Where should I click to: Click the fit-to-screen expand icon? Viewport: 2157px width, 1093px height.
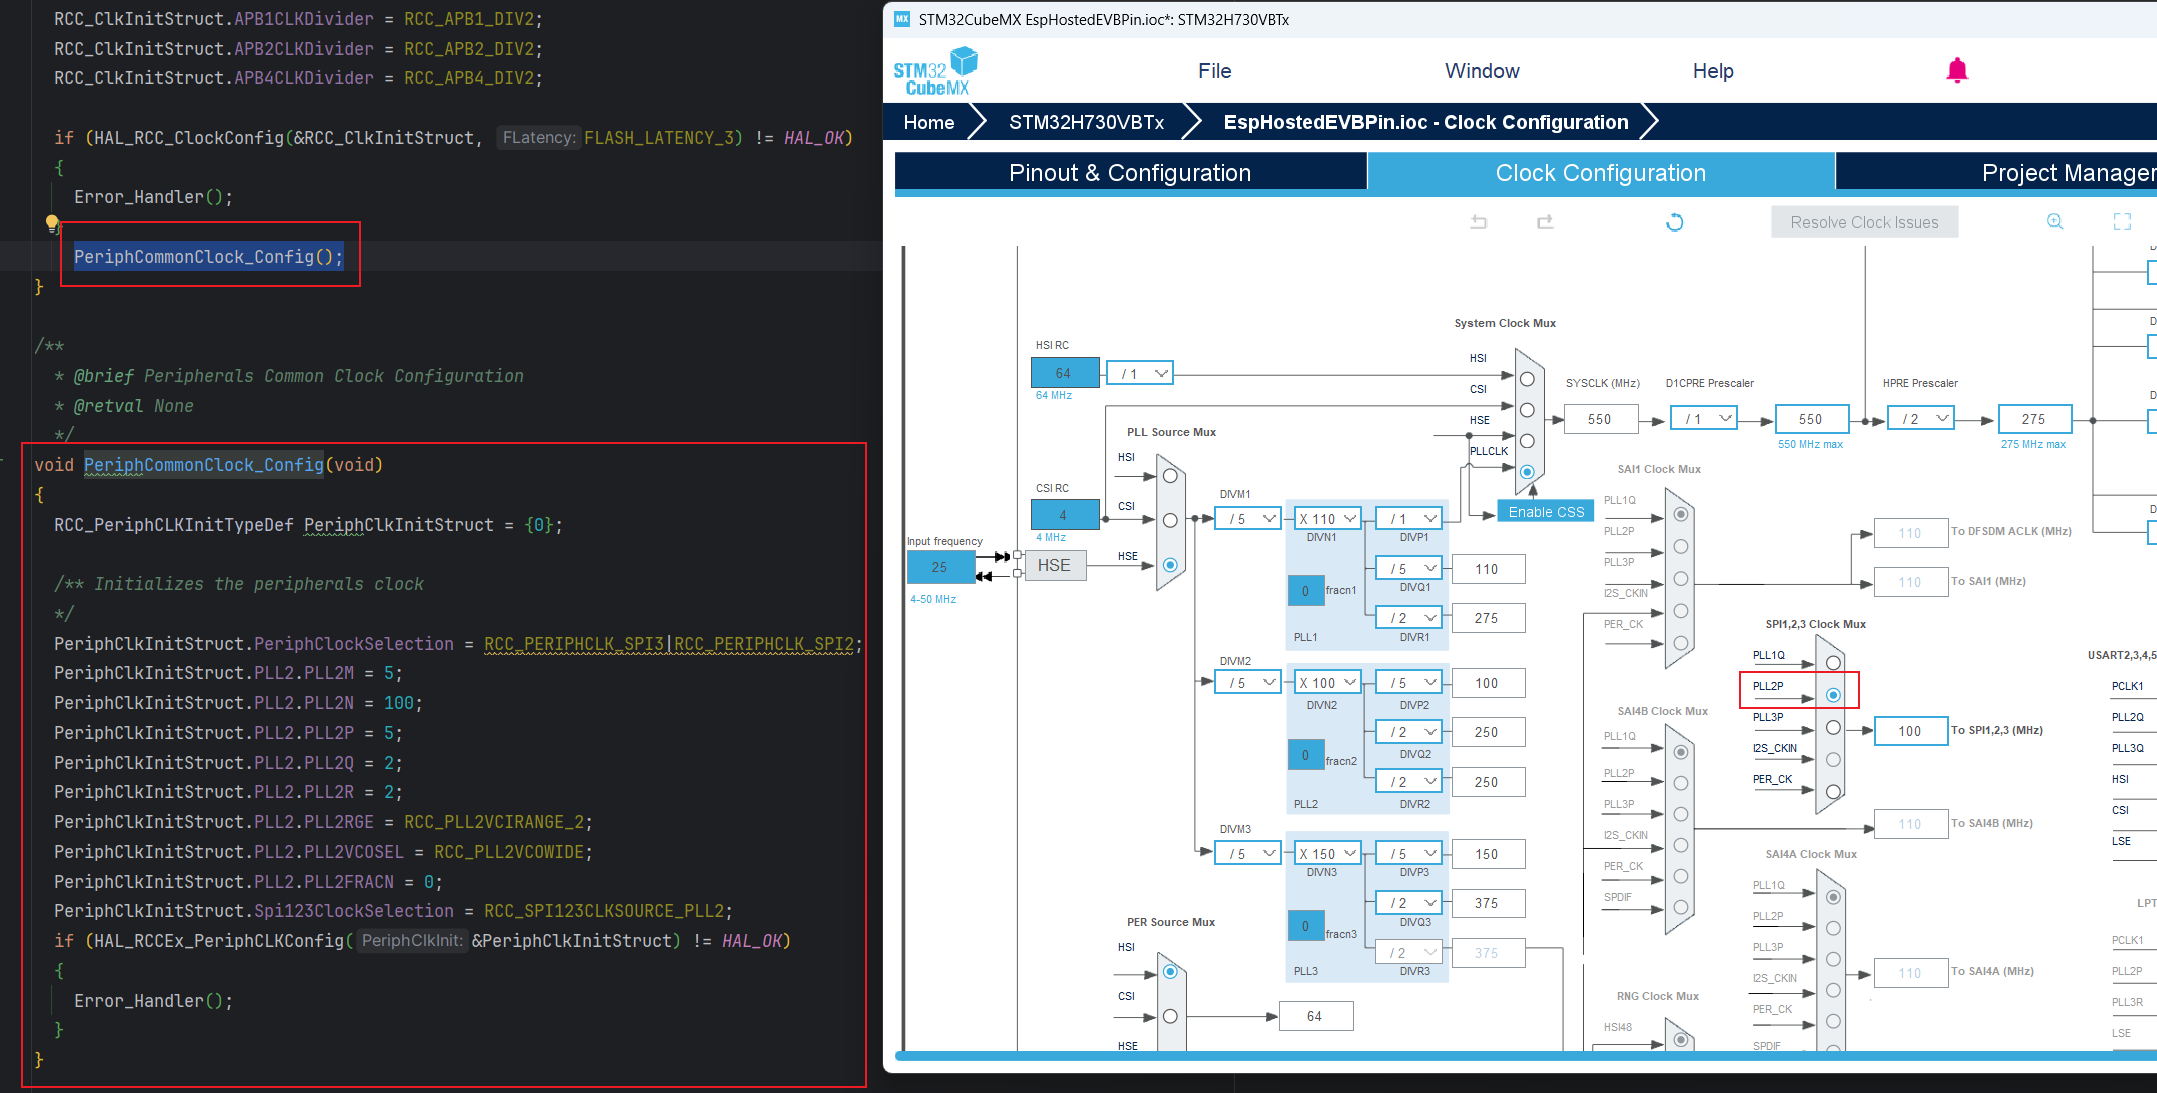point(2122,222)
